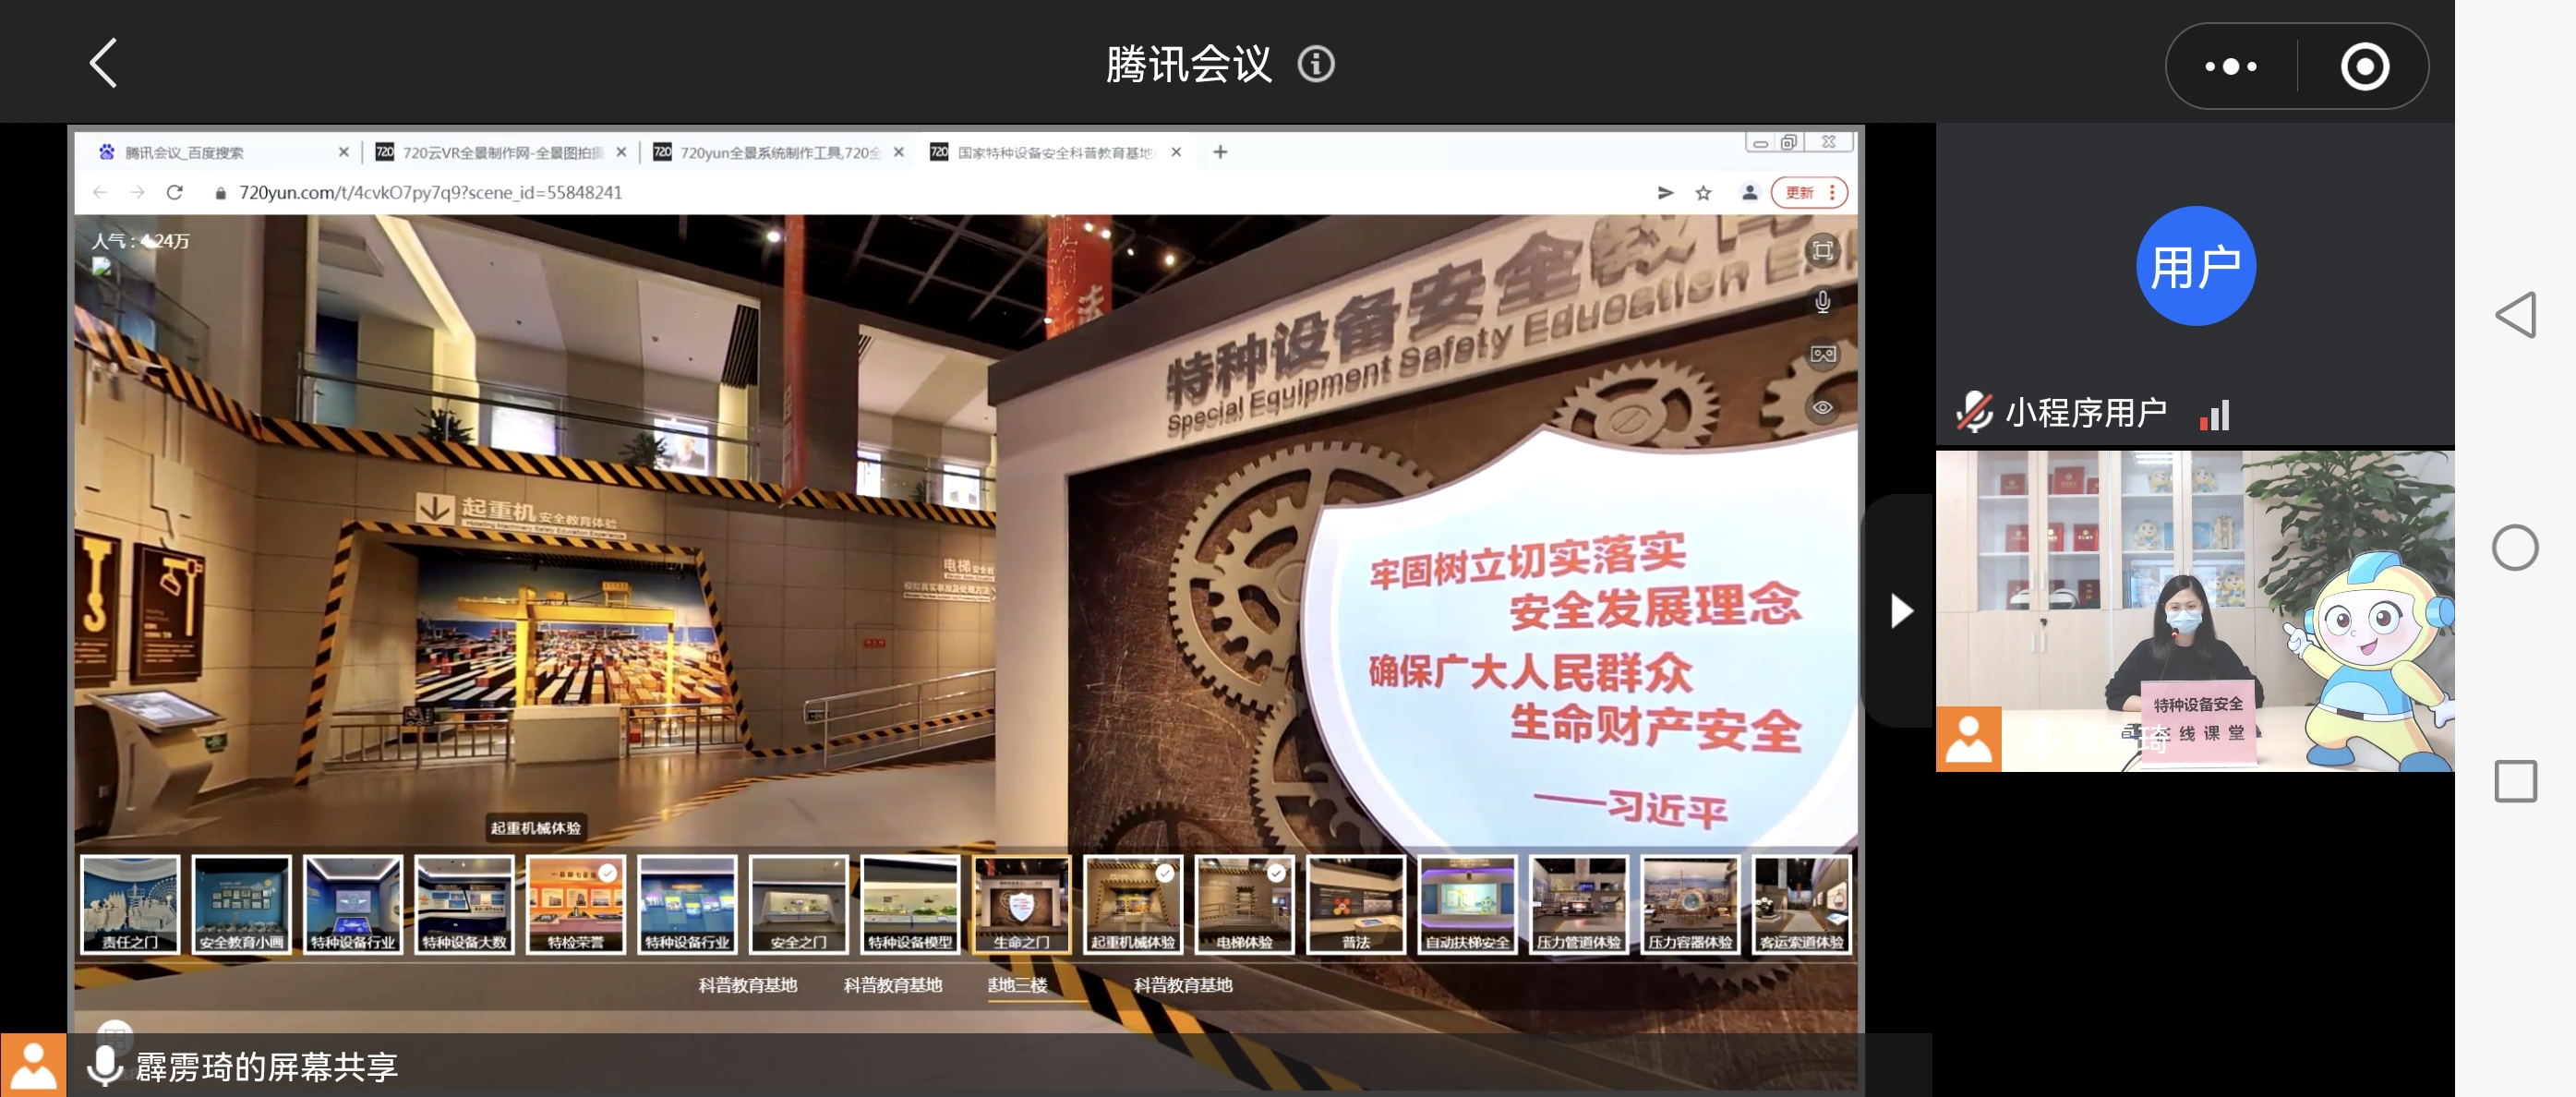
Task: Close the 腾讯会议_百度搜索 tab
Action: click(343, 152)
